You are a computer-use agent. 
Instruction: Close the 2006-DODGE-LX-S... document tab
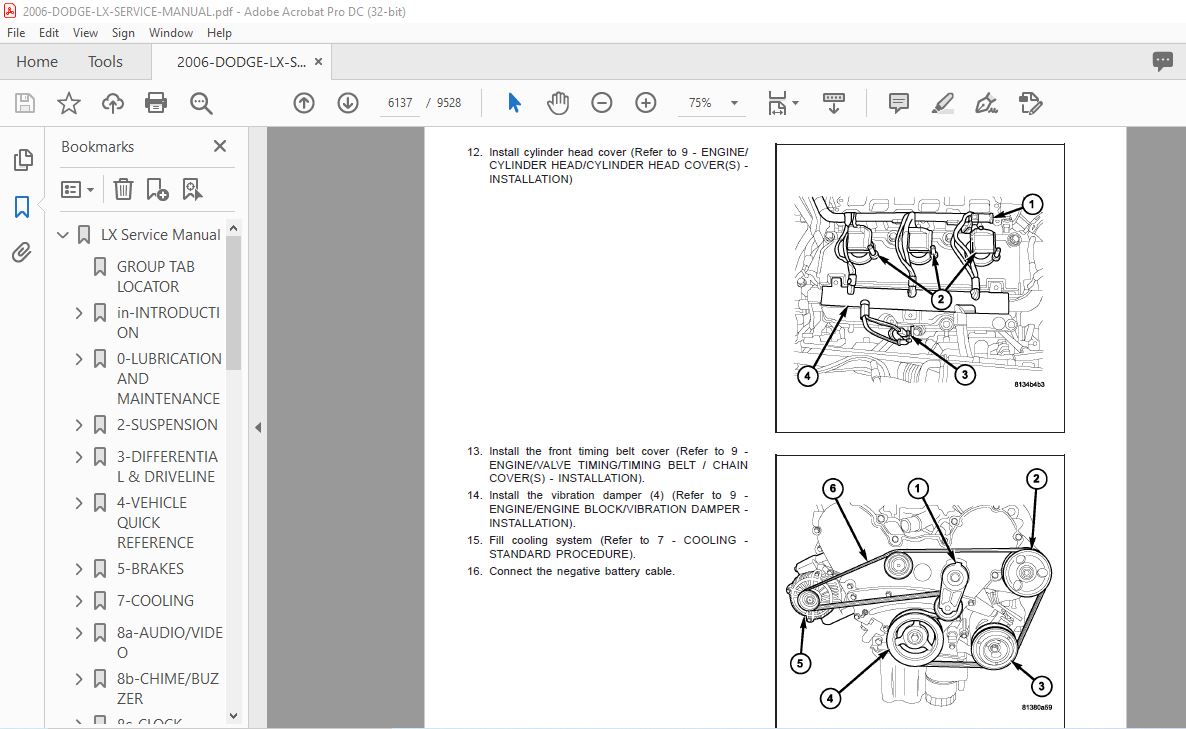(x=318, y=62)
